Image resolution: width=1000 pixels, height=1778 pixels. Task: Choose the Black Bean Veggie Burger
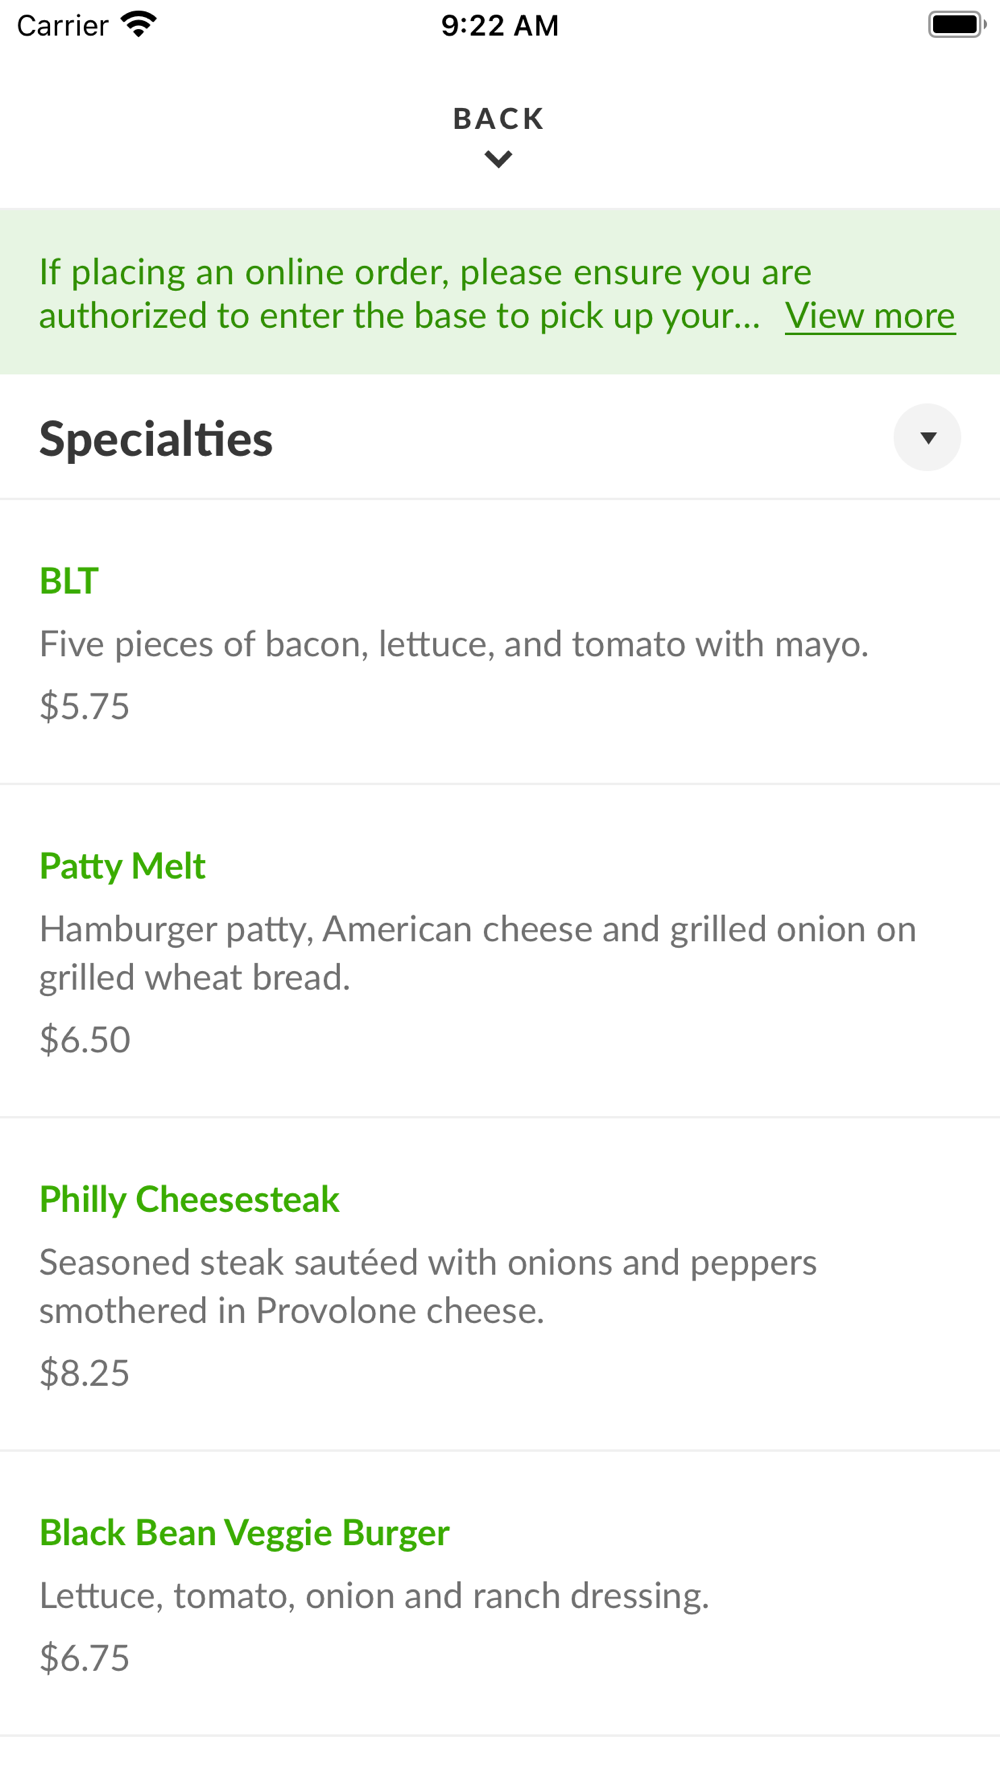point(244,1532)
